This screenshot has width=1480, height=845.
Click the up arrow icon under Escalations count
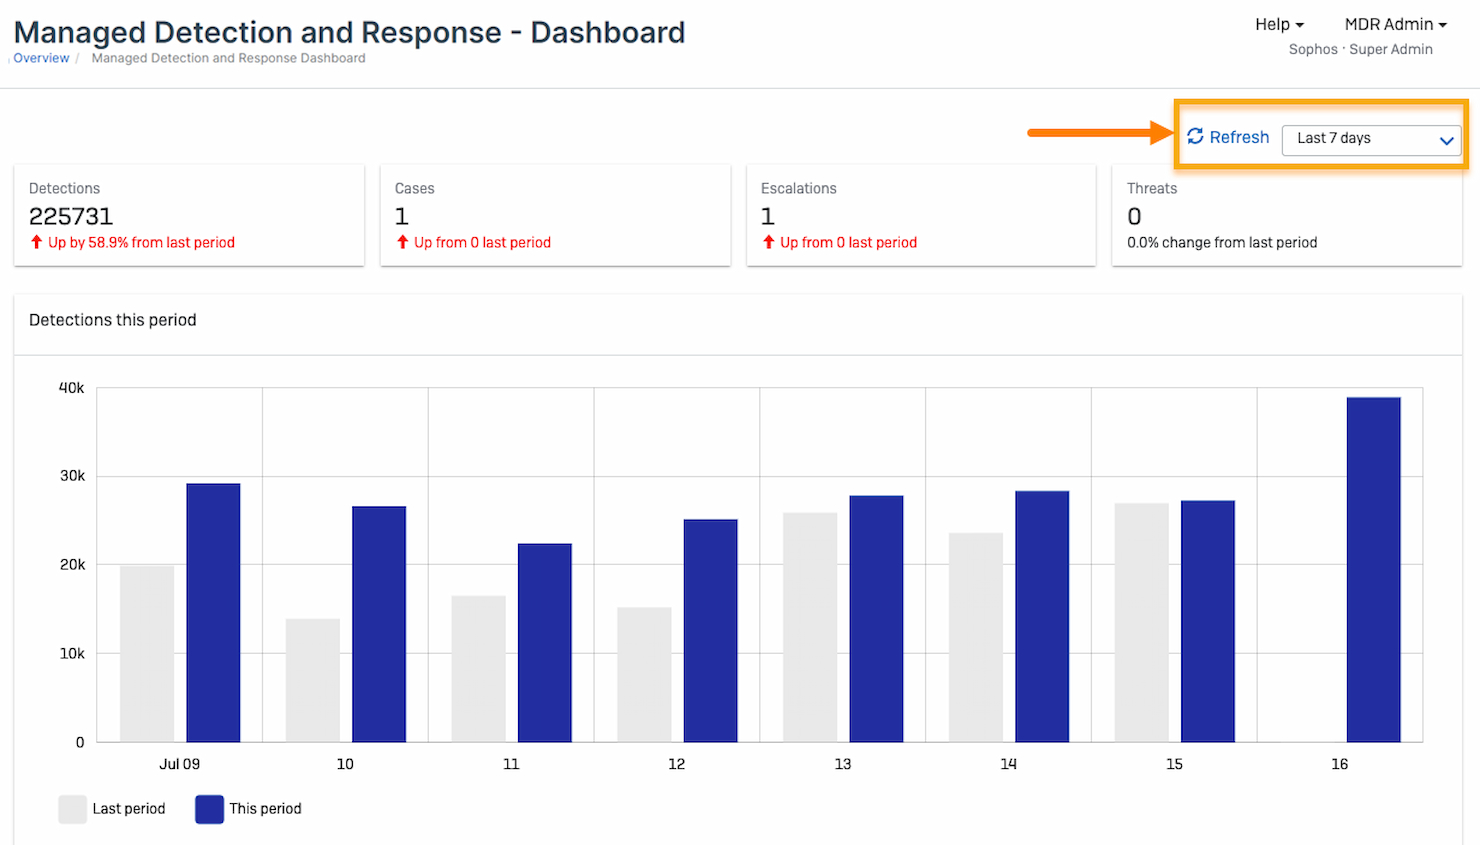pyautogui.click(x=767, y=242)
